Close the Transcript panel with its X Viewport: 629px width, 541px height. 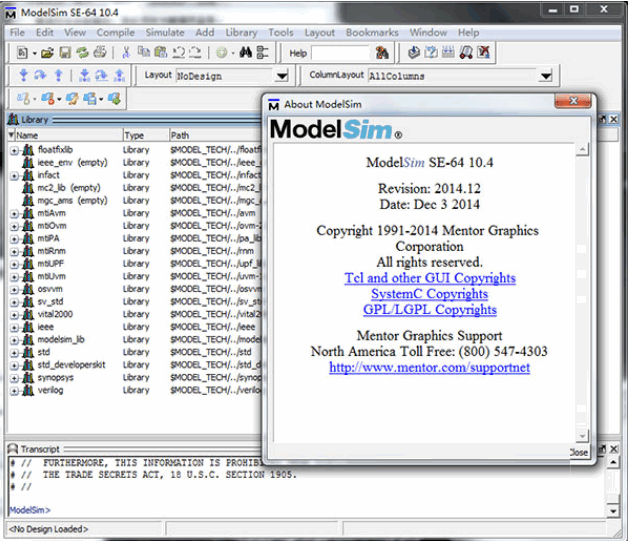[x=614, y=449]
